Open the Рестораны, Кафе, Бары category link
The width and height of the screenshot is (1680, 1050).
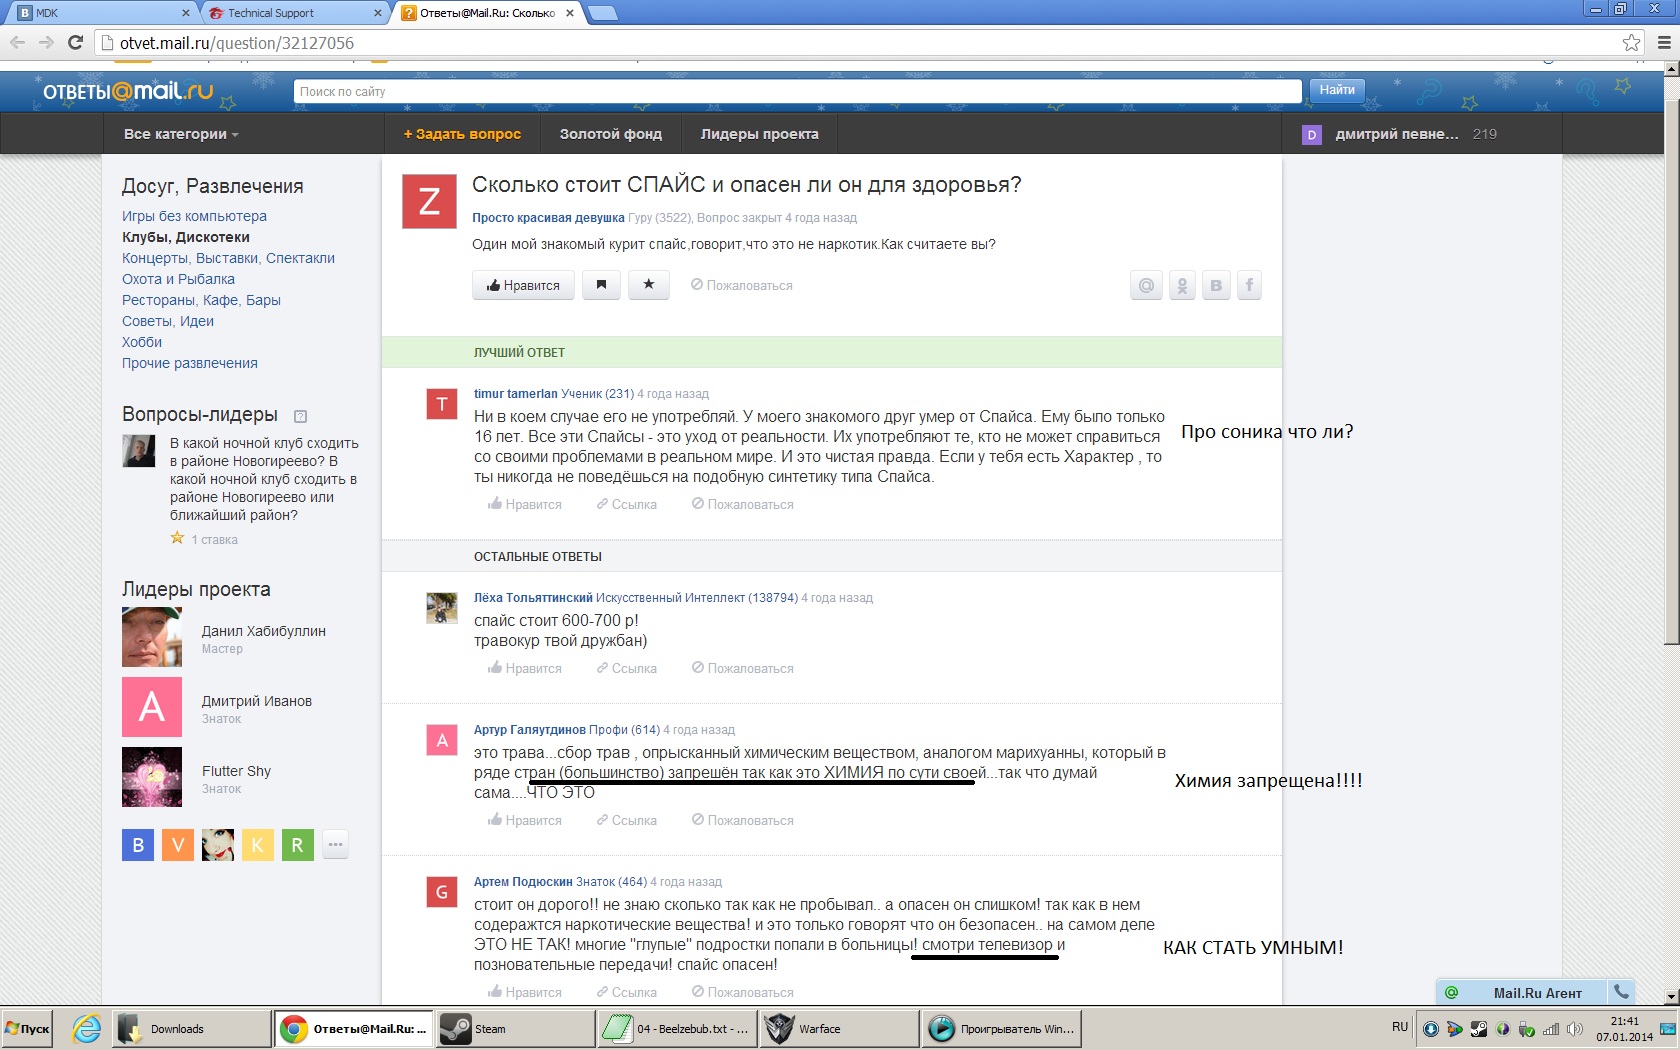(x=201, y=300)
